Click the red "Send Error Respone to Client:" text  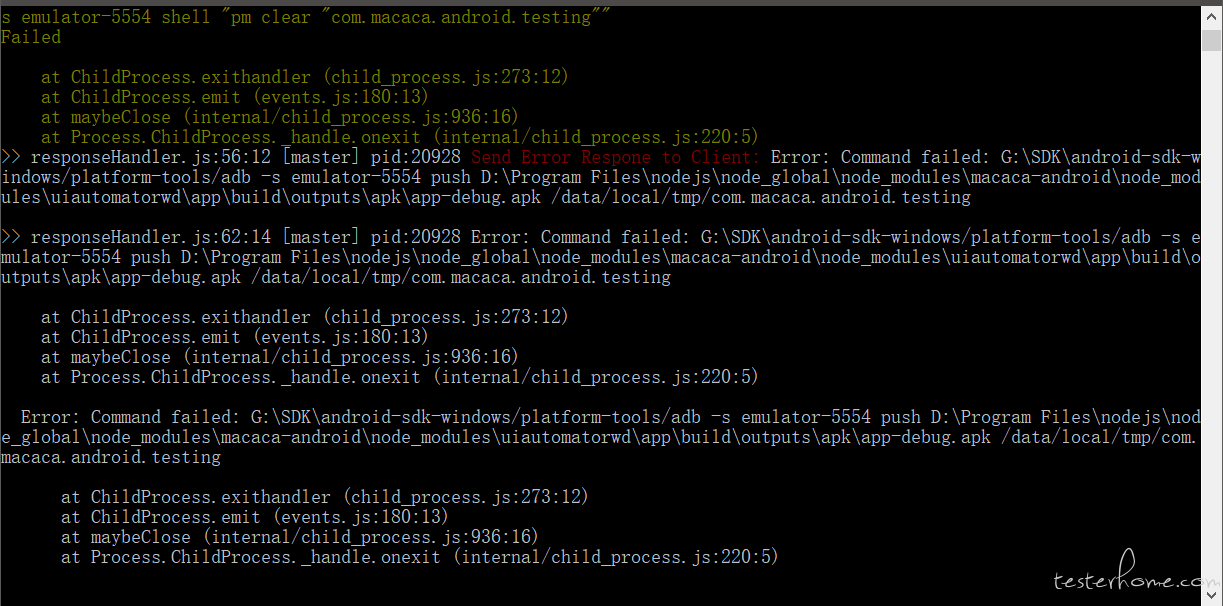click(616, 157)
